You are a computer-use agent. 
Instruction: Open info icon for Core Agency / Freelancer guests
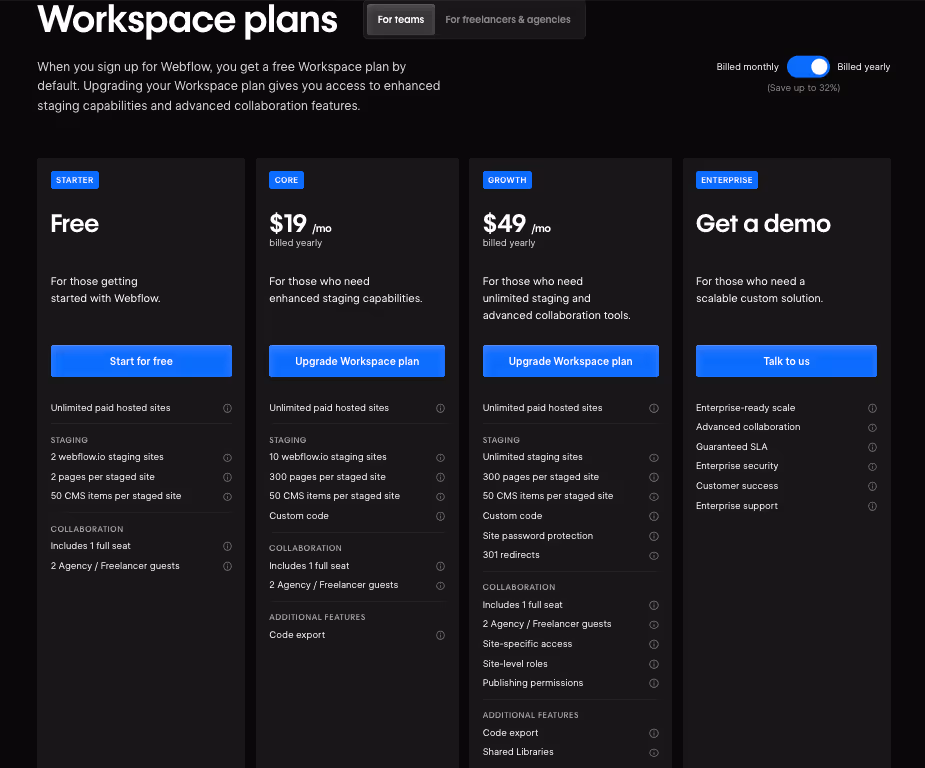[440, 586]
